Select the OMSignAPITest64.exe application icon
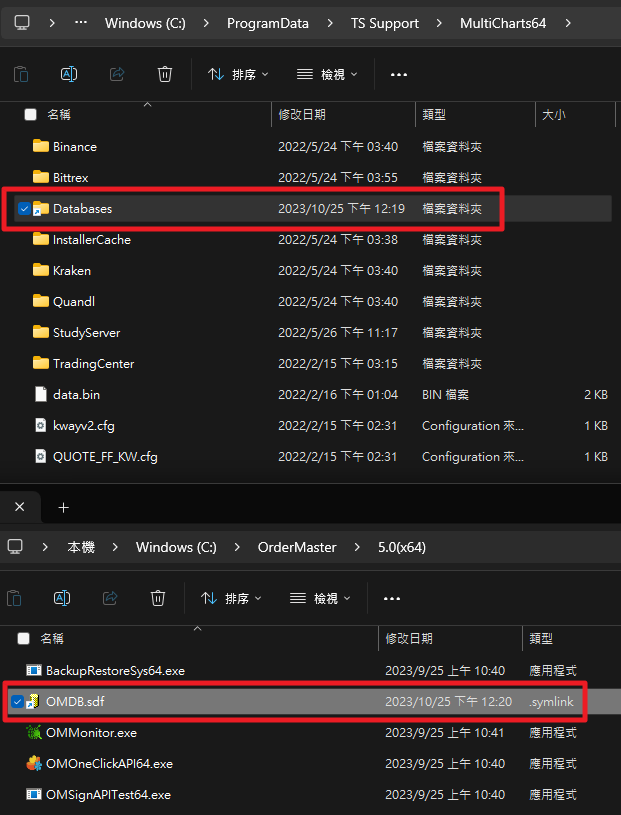Image resolution: width=621 pixels, height=815 pixels. 34,794
